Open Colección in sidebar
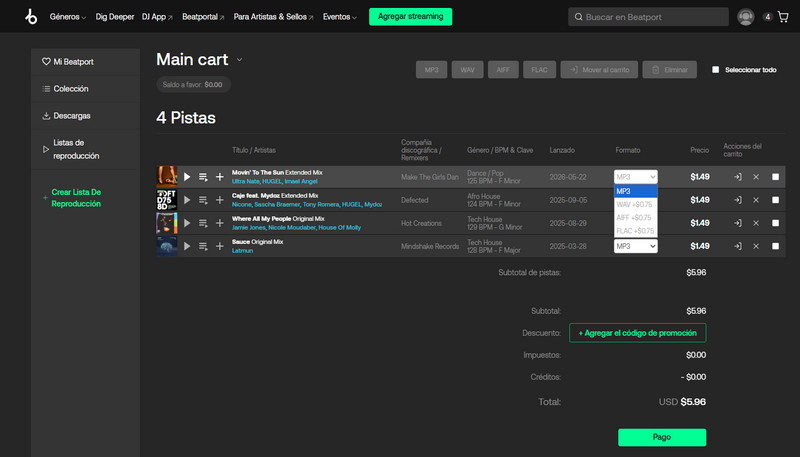Screen dimensions: 800x457 pyautogui.click(x=85, y=89)
